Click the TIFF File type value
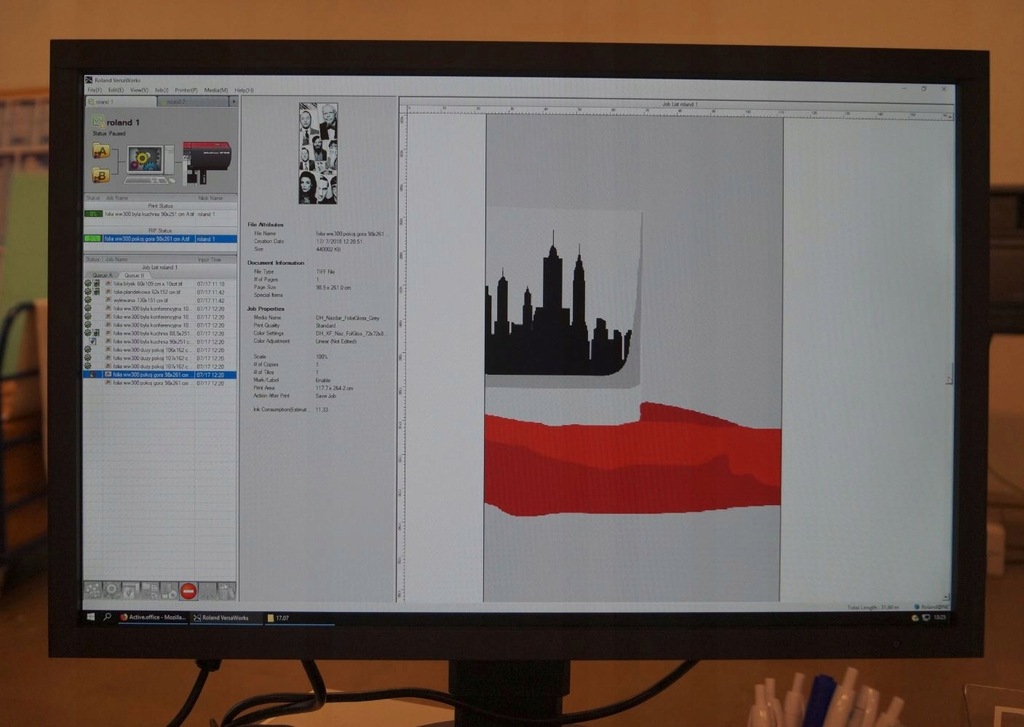 325,272
